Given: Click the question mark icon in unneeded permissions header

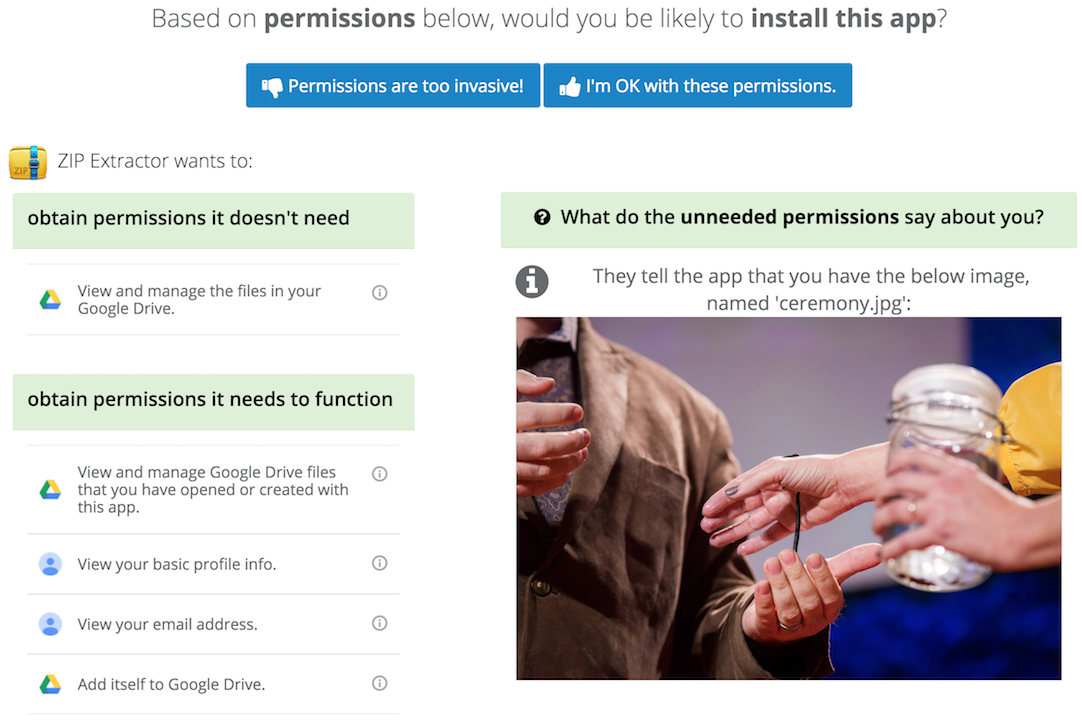Looking at the screenshot, I should [542, 217].
